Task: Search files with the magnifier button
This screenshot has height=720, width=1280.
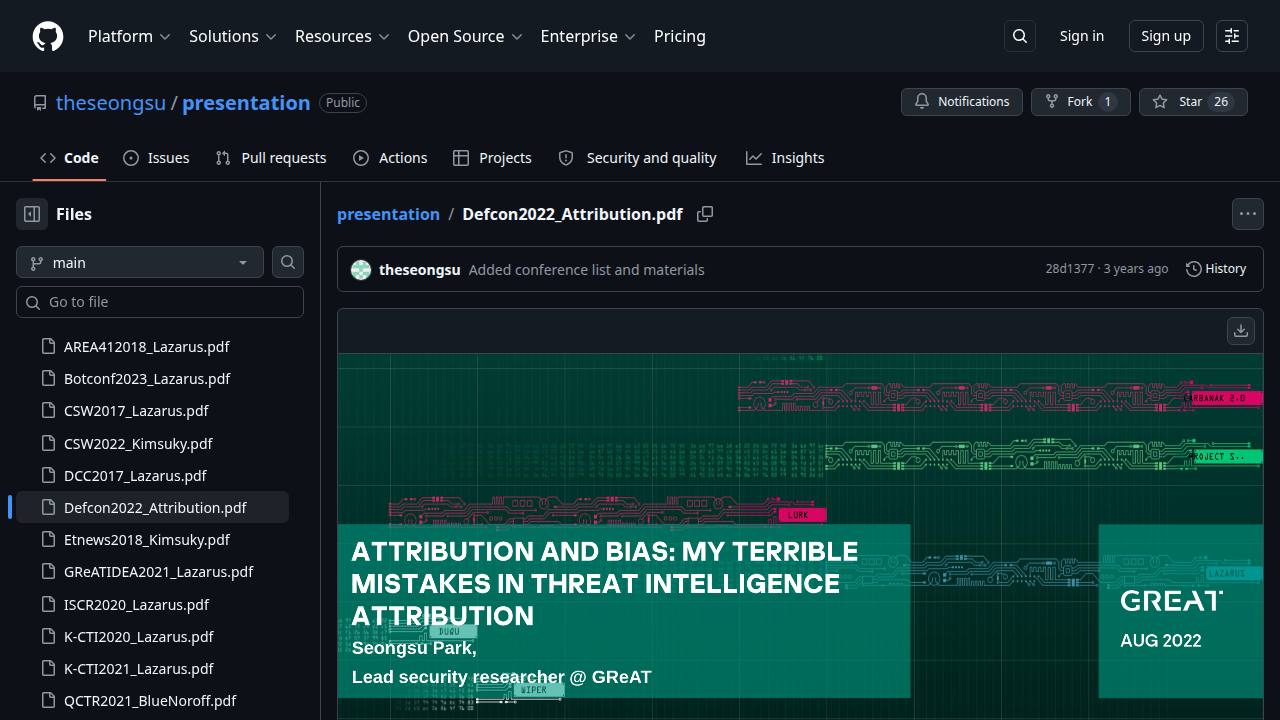Action: (x=288, y=262)
